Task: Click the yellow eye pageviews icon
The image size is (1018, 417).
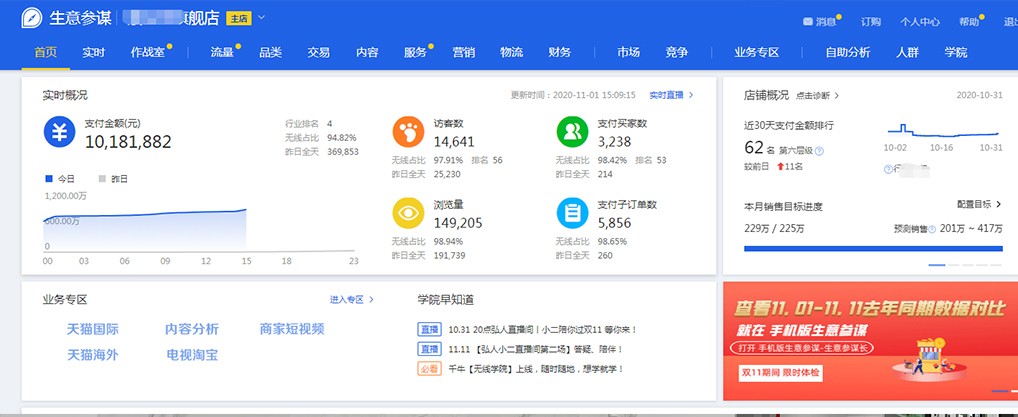Action: [x=408, y=213]
